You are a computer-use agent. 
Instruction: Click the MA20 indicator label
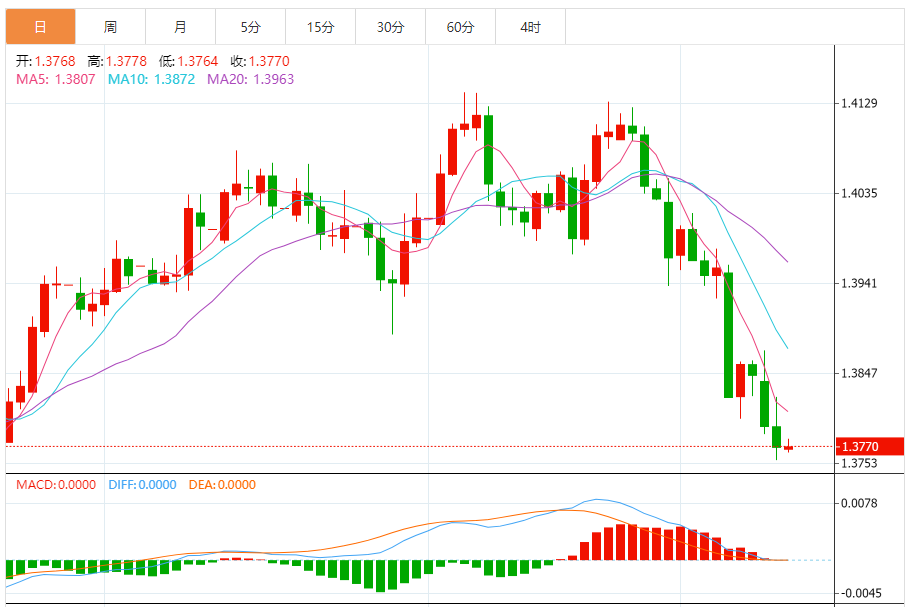(x=251, y=79)
